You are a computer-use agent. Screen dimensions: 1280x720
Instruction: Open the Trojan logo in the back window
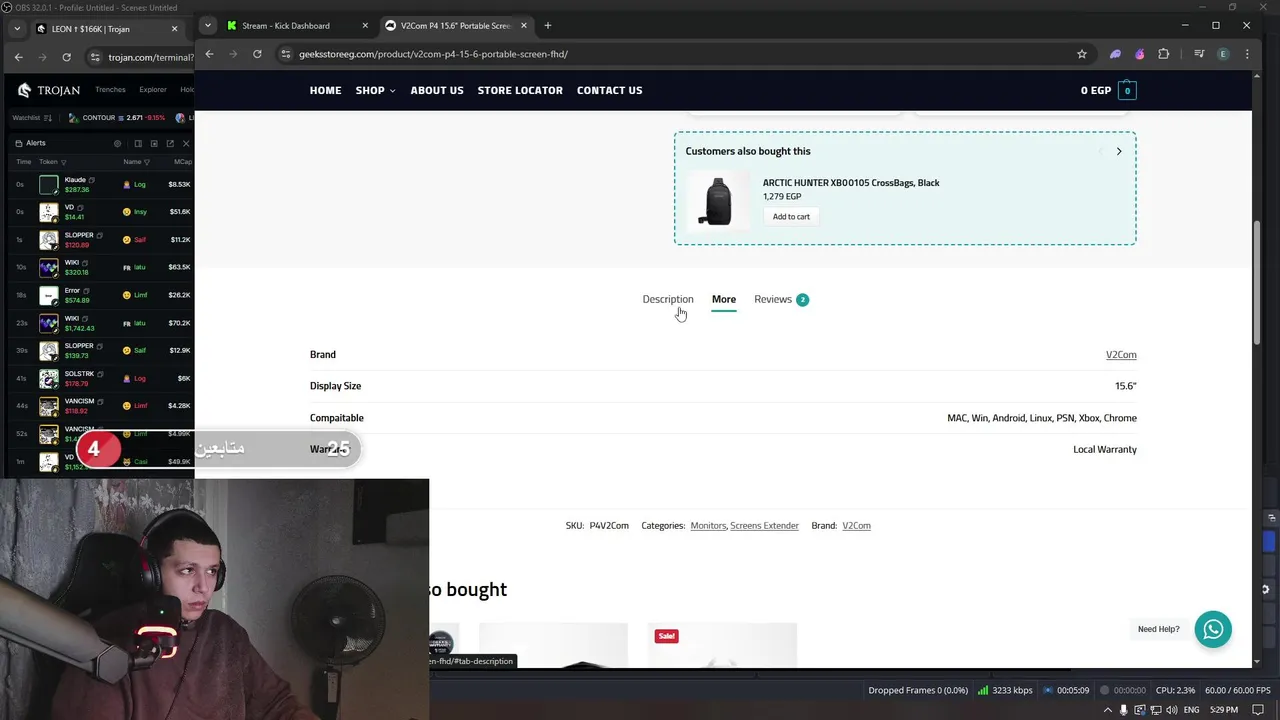48,90
